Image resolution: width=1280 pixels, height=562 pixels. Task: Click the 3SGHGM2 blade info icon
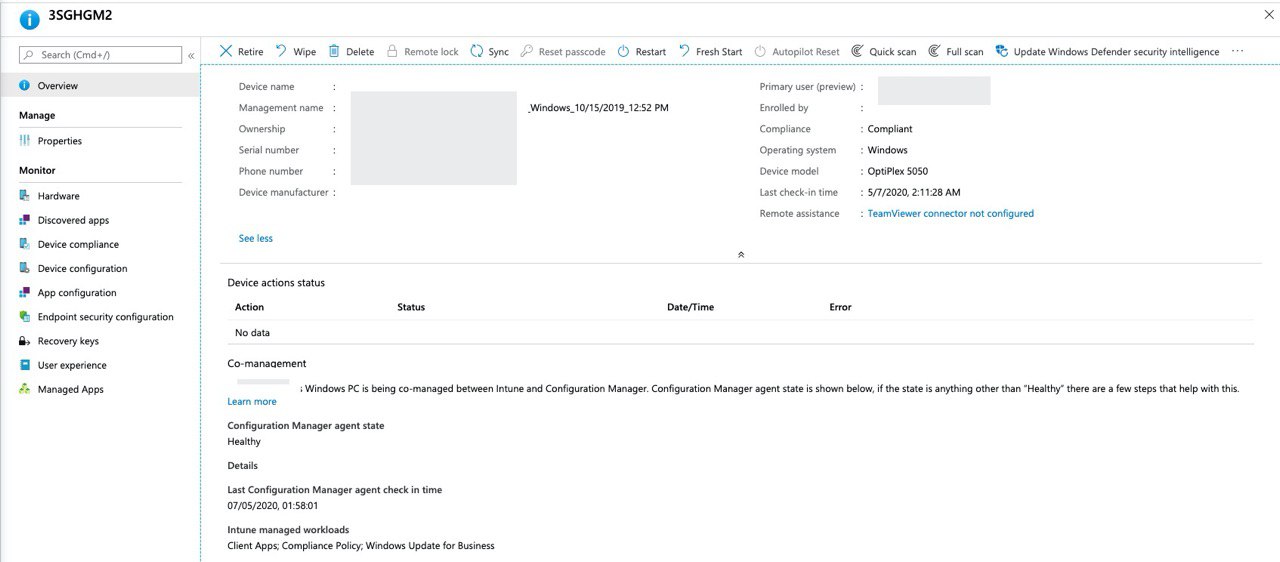pyautogui.click(x=29, y=19)
